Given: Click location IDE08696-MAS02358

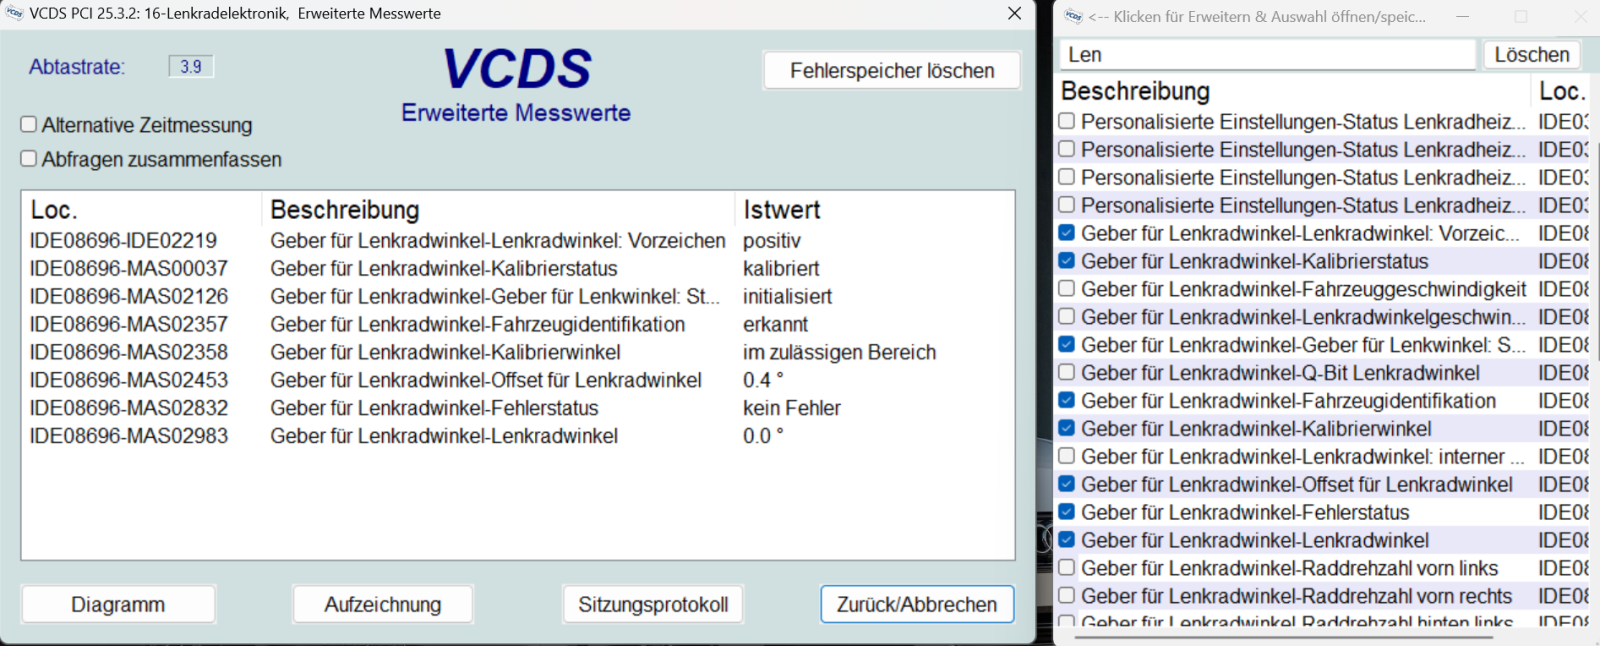Looking at the screenshot, I should pyautogui.click(x=128, y=352).
